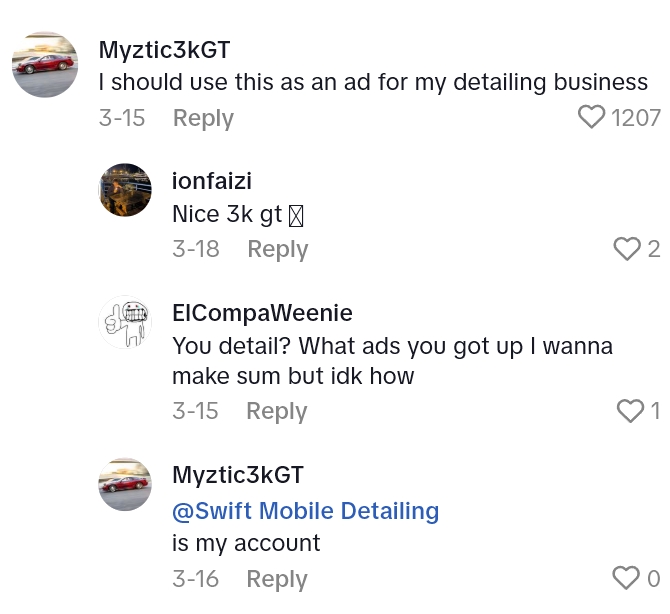Reply to ionfaizi's comment
Viewport: 670px width, 614px height.
click(x=277, y=249)
